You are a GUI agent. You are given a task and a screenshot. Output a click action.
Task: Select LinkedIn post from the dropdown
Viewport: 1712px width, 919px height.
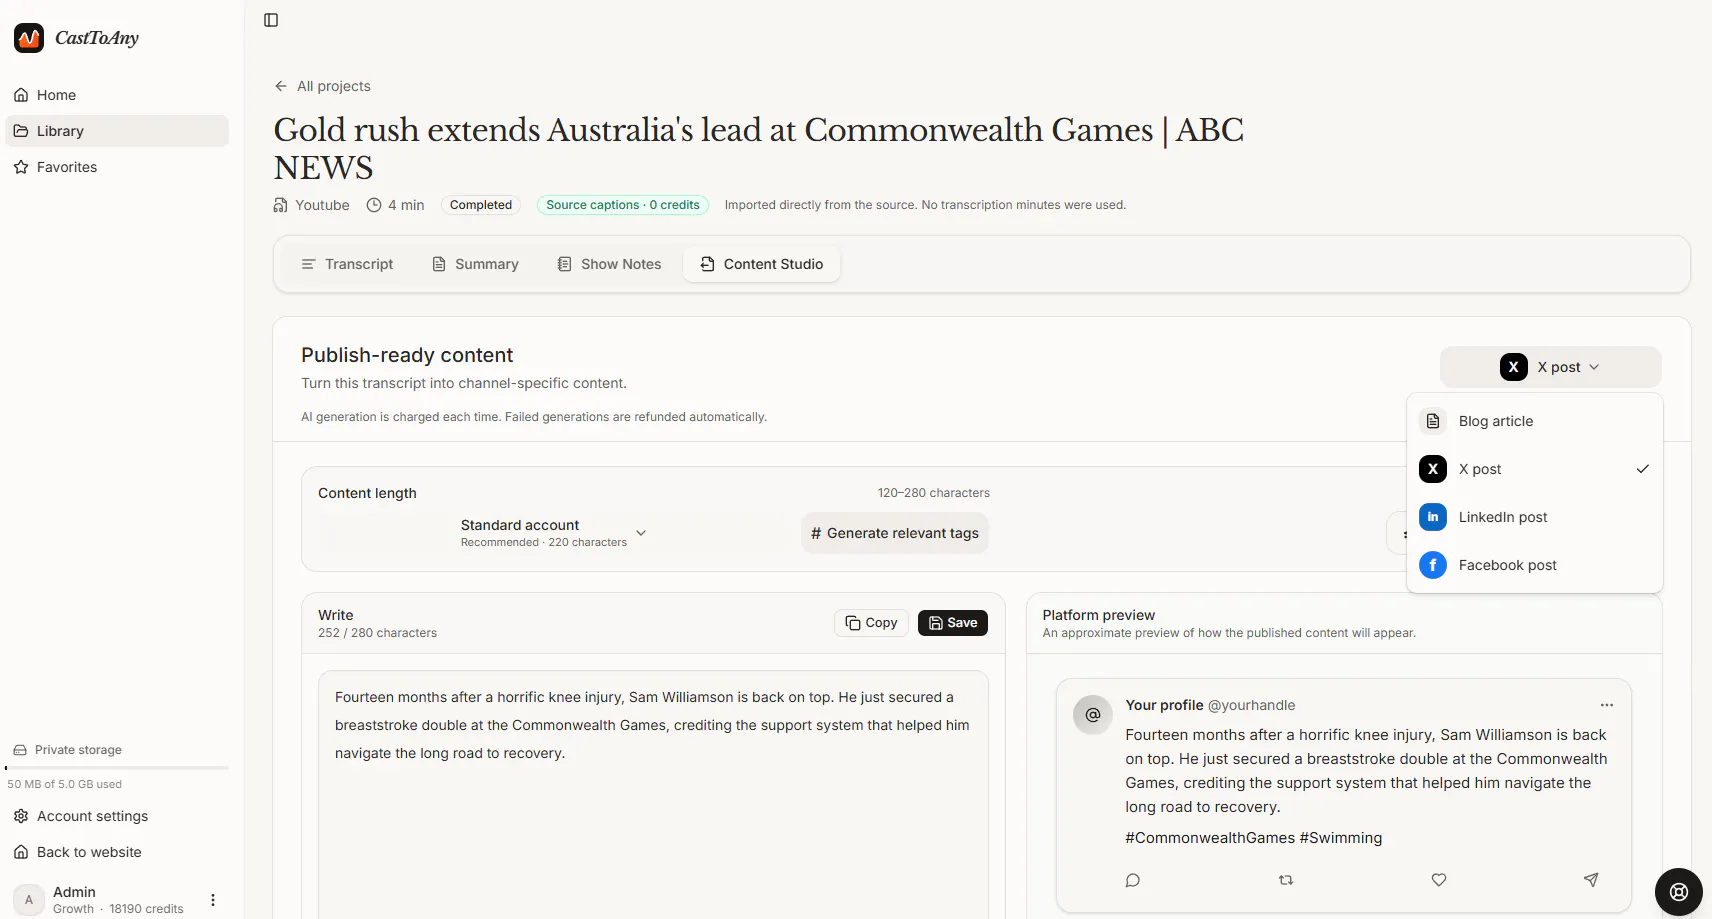click(x=1534, y=517)
